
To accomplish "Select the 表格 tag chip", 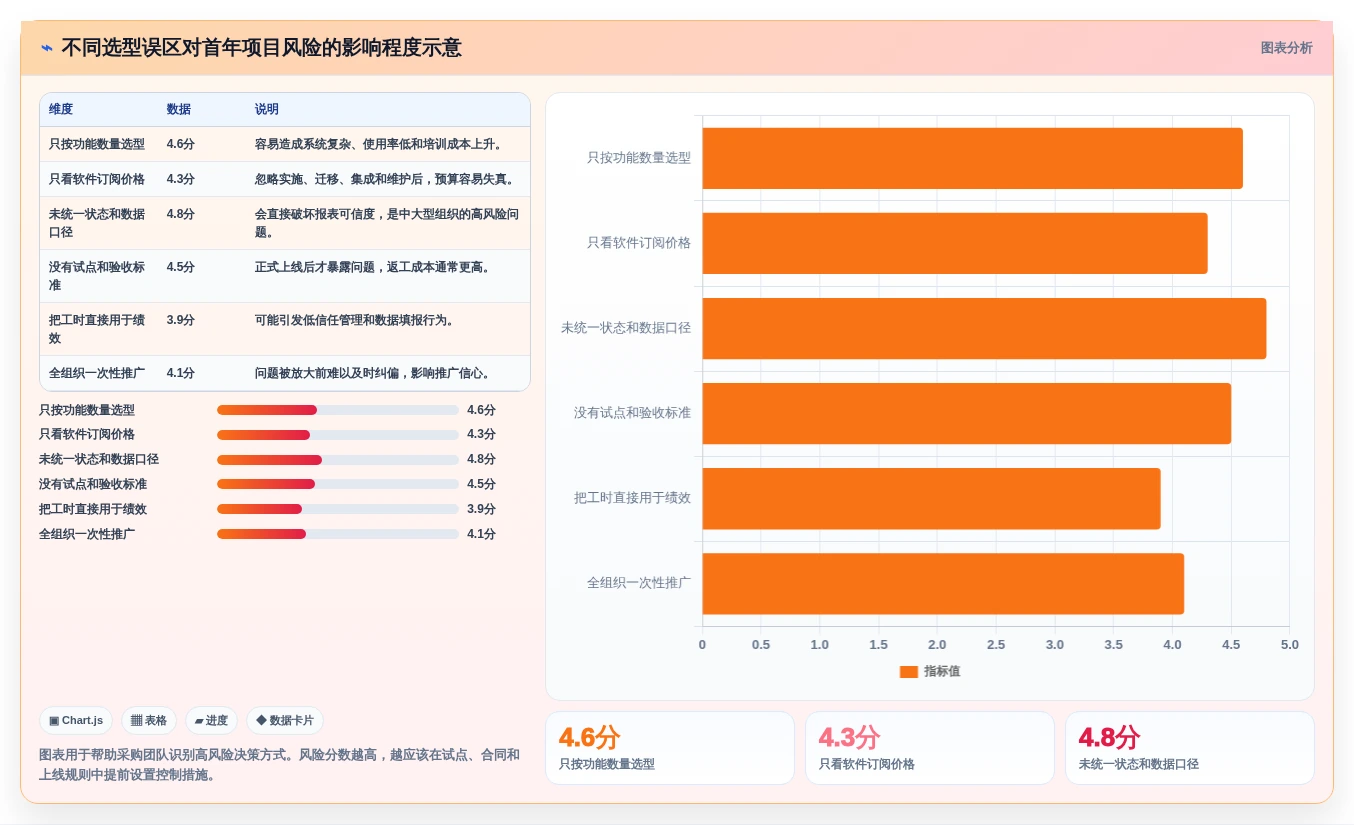I will [x=149, y=720].
